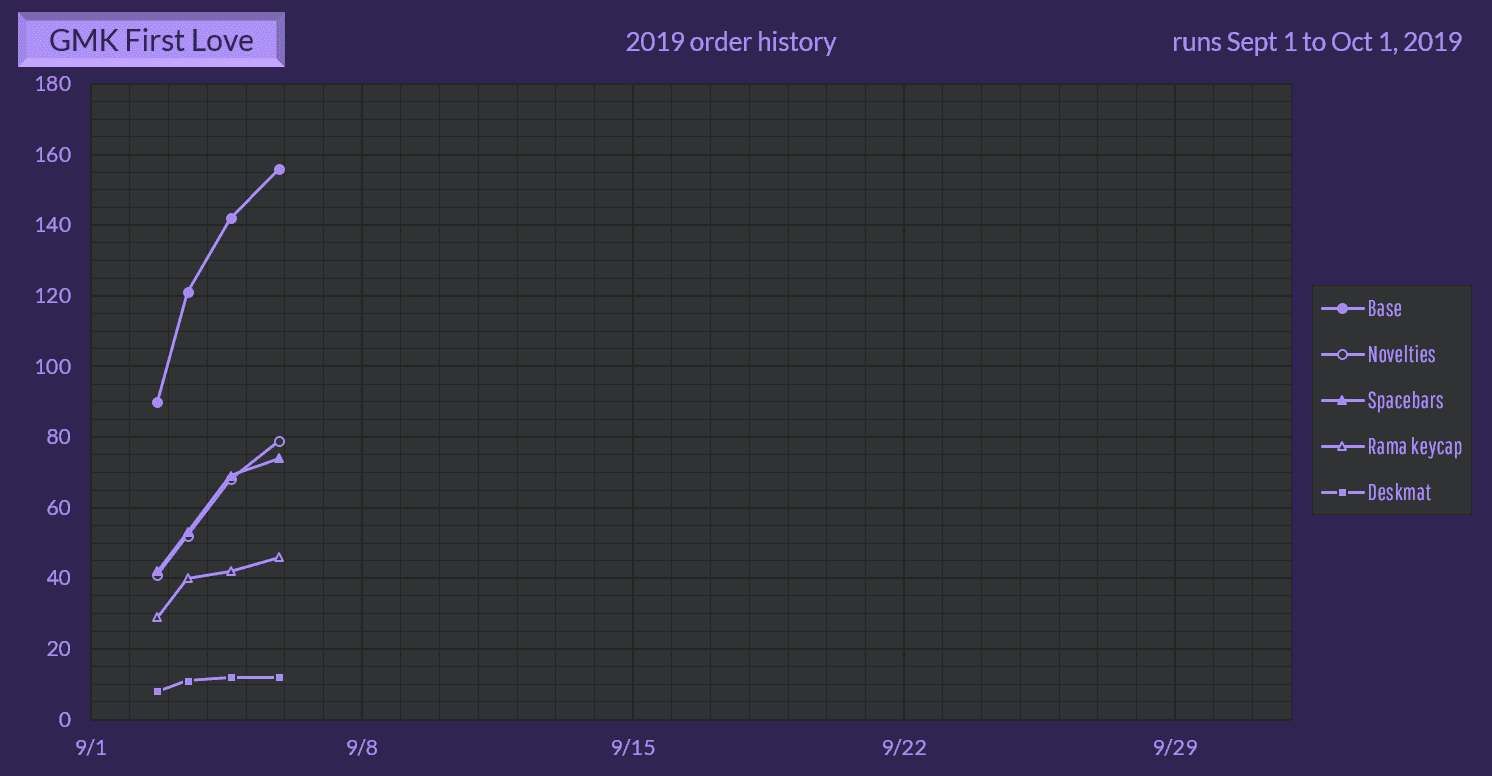Click the 180 value on vertical axis
Screen dimensions: 1492x776
point(53,84)
